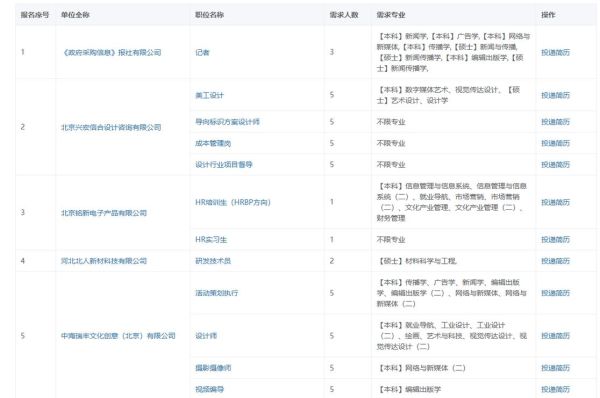Select the 【本科】网络与新媒体（二）major cell
The height and width of the screenshot is (398, 600).
click(x=421, y=369)
